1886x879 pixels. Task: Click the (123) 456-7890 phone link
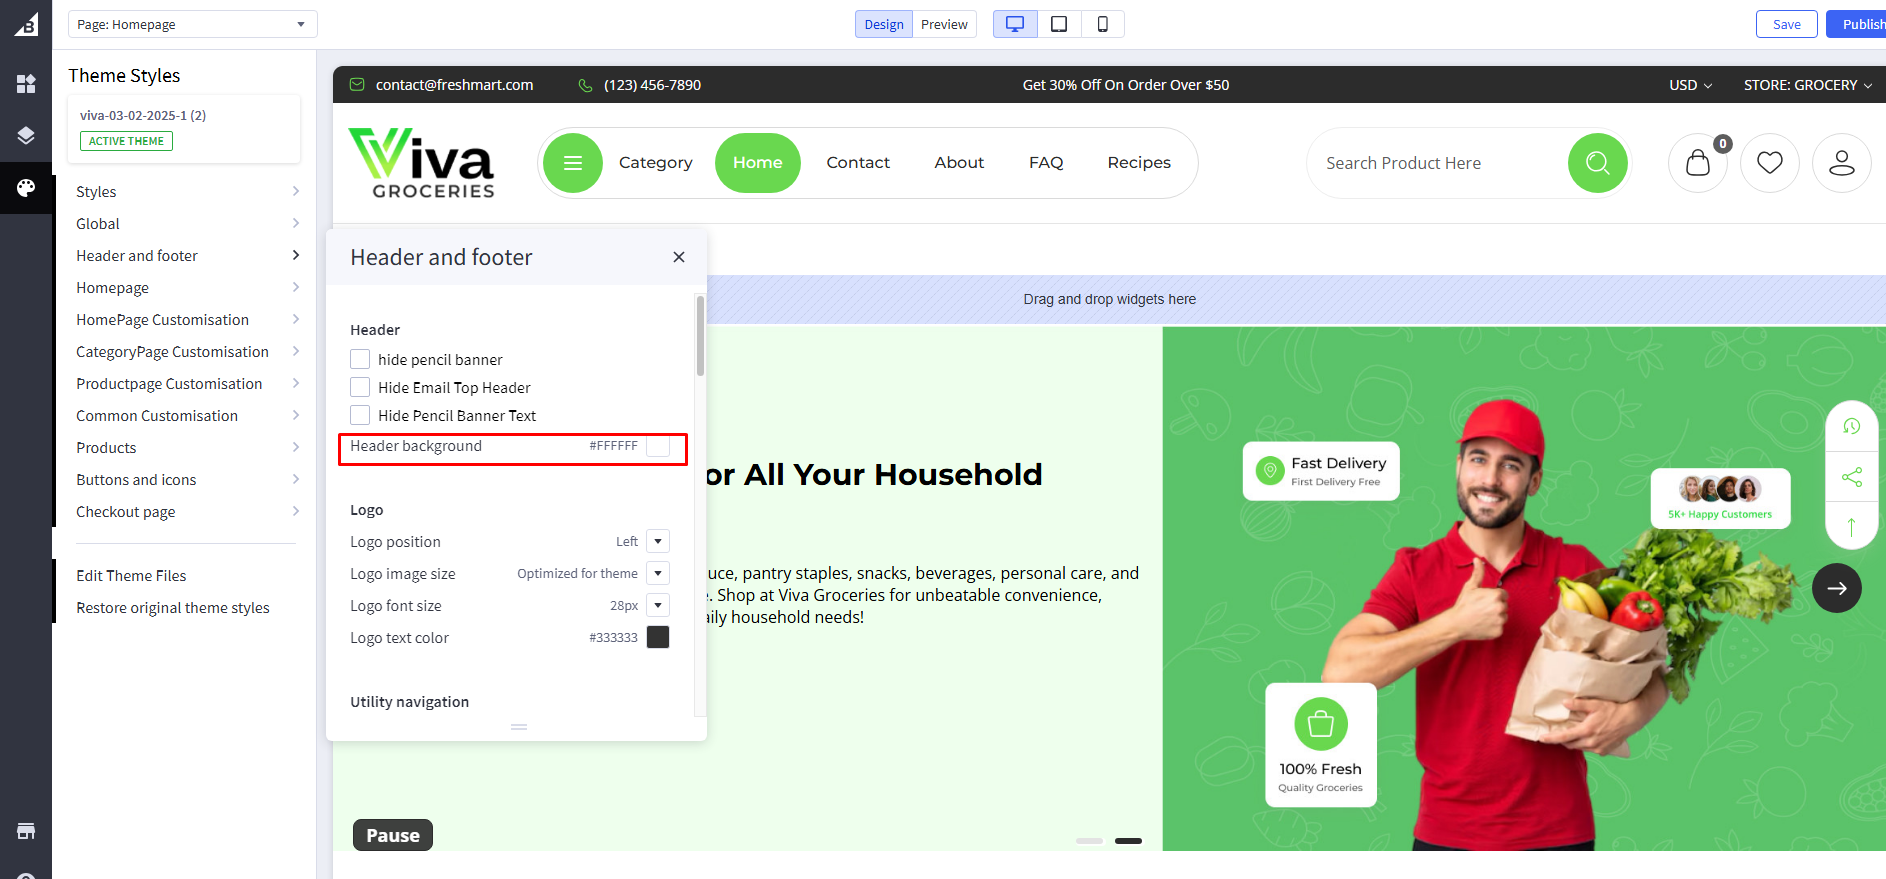click(652, 85)
